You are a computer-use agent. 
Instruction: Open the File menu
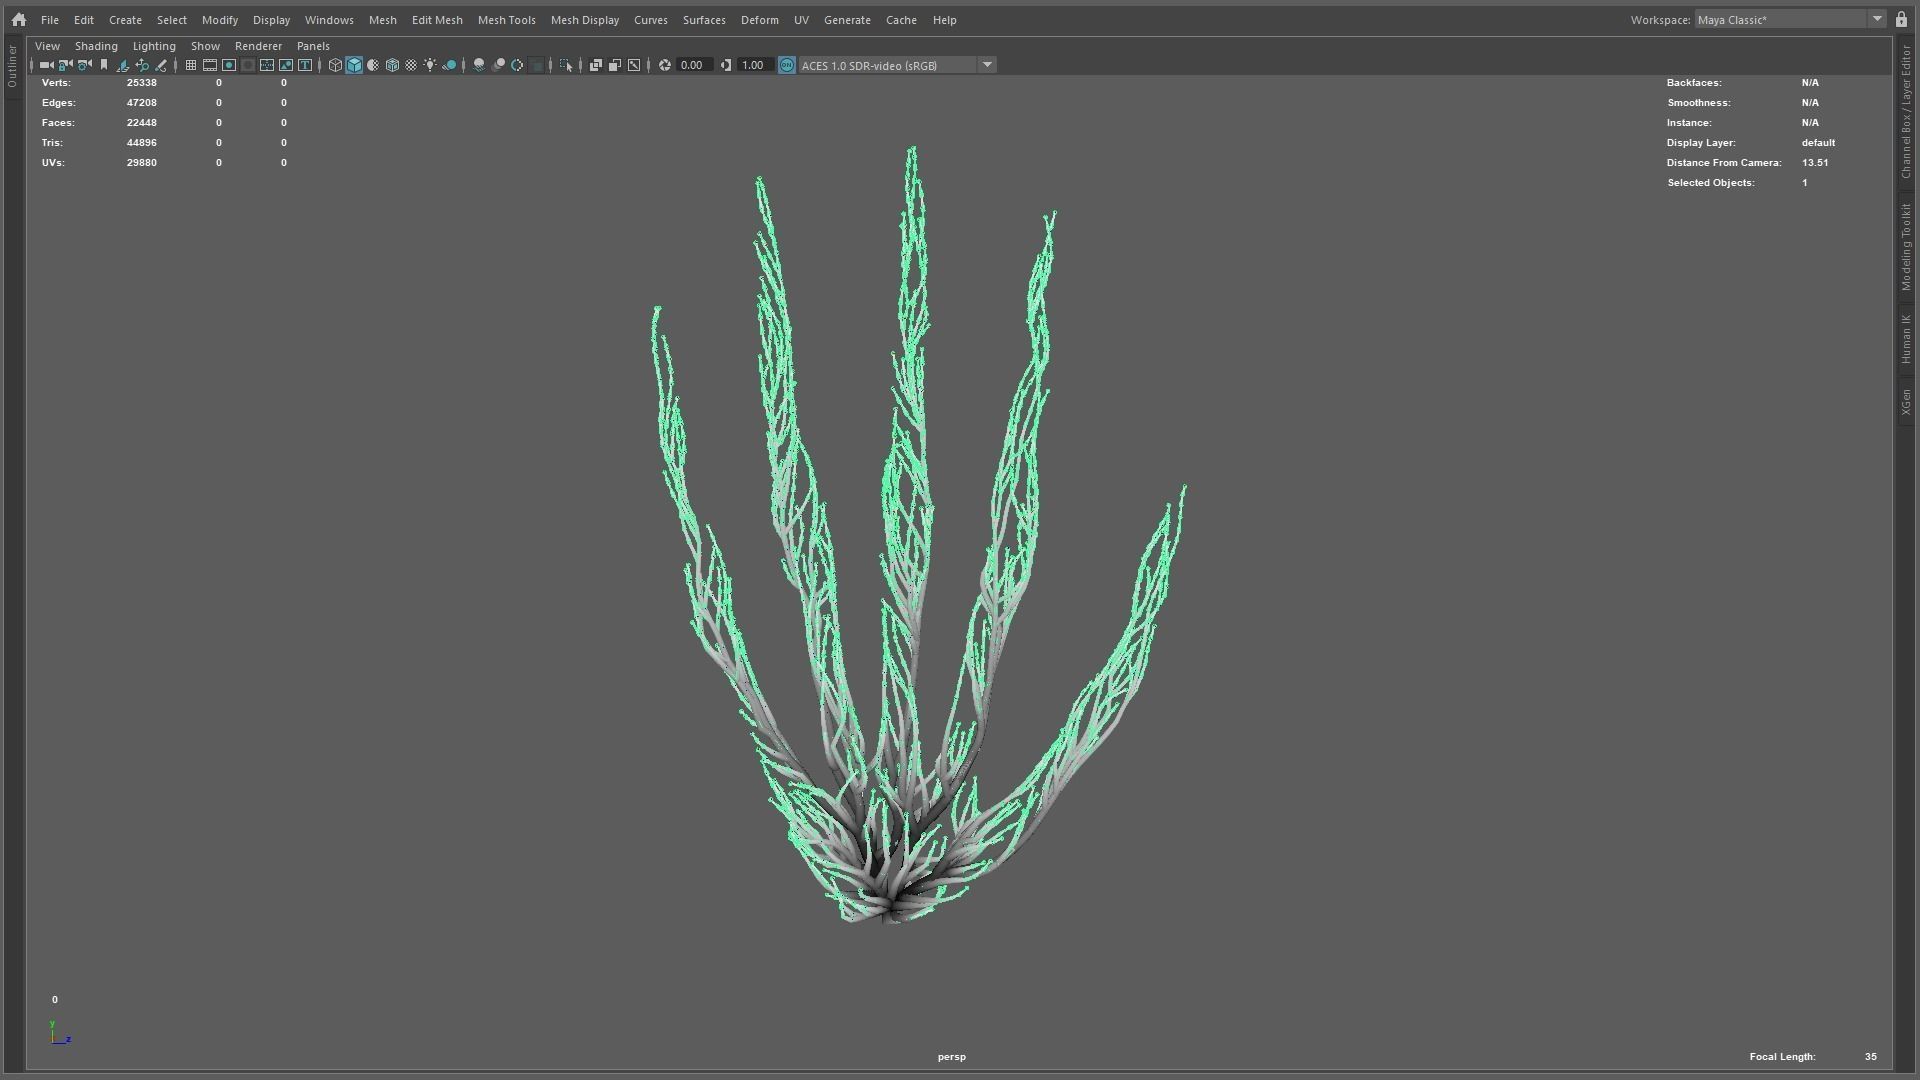coord(49,20)
